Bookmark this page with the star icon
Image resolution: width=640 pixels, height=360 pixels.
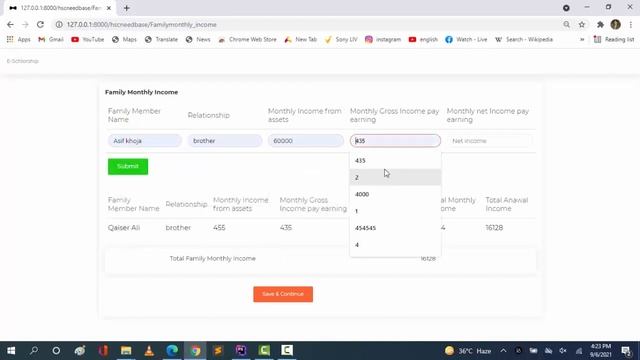point(582,24)
